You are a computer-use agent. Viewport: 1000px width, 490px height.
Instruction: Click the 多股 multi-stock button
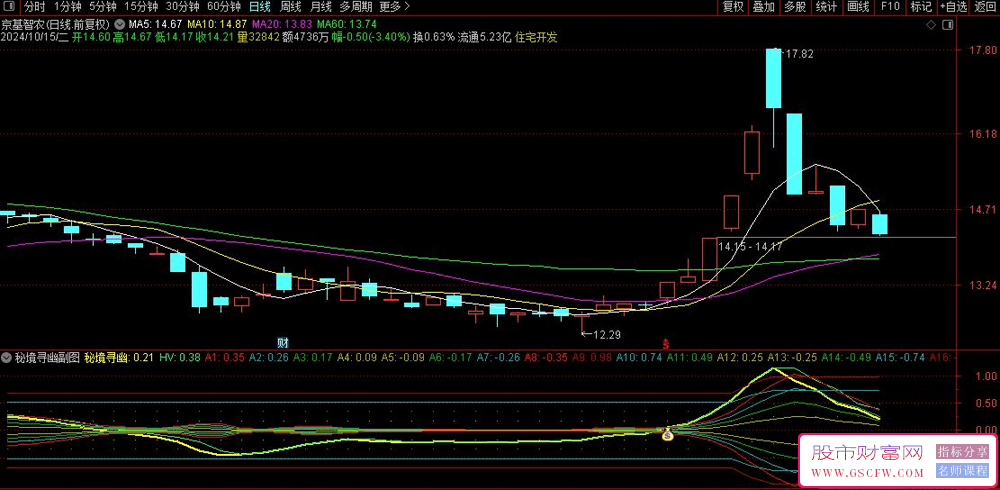point(795,7)
